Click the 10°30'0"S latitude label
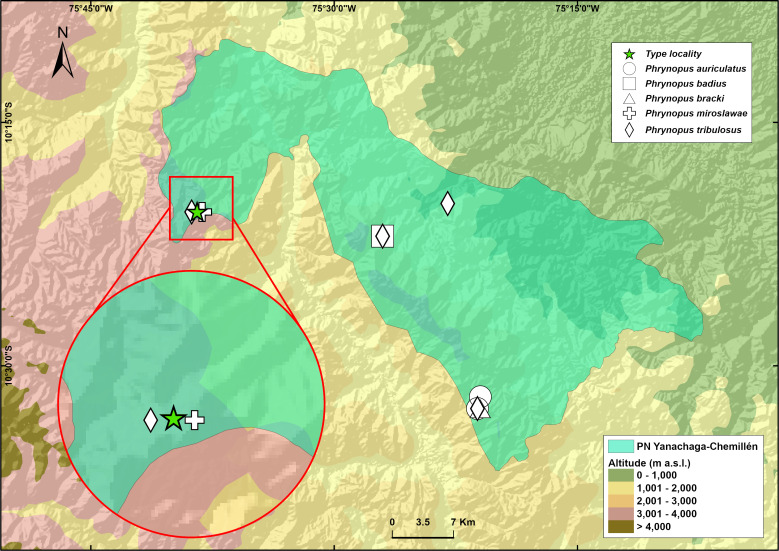The width and height of the screenshot is (779, 551). tap(8, 366)
